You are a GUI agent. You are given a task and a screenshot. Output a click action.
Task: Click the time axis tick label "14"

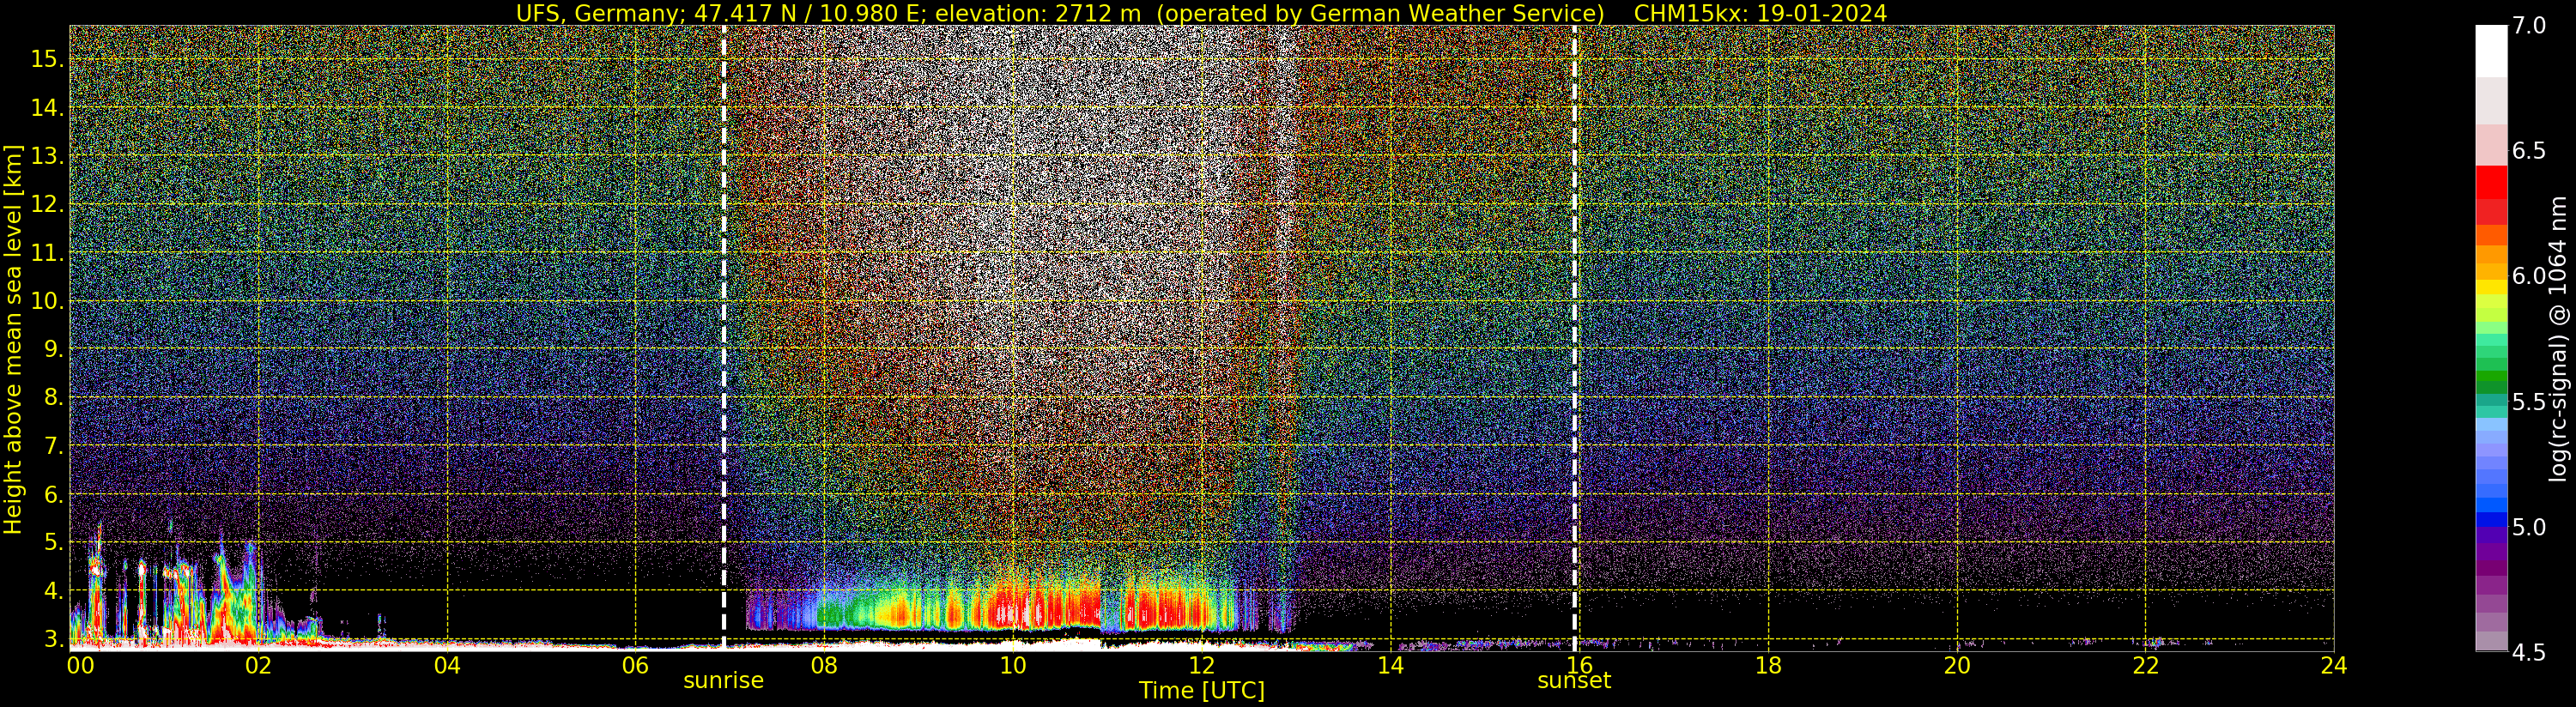[x=1391, y=665]
